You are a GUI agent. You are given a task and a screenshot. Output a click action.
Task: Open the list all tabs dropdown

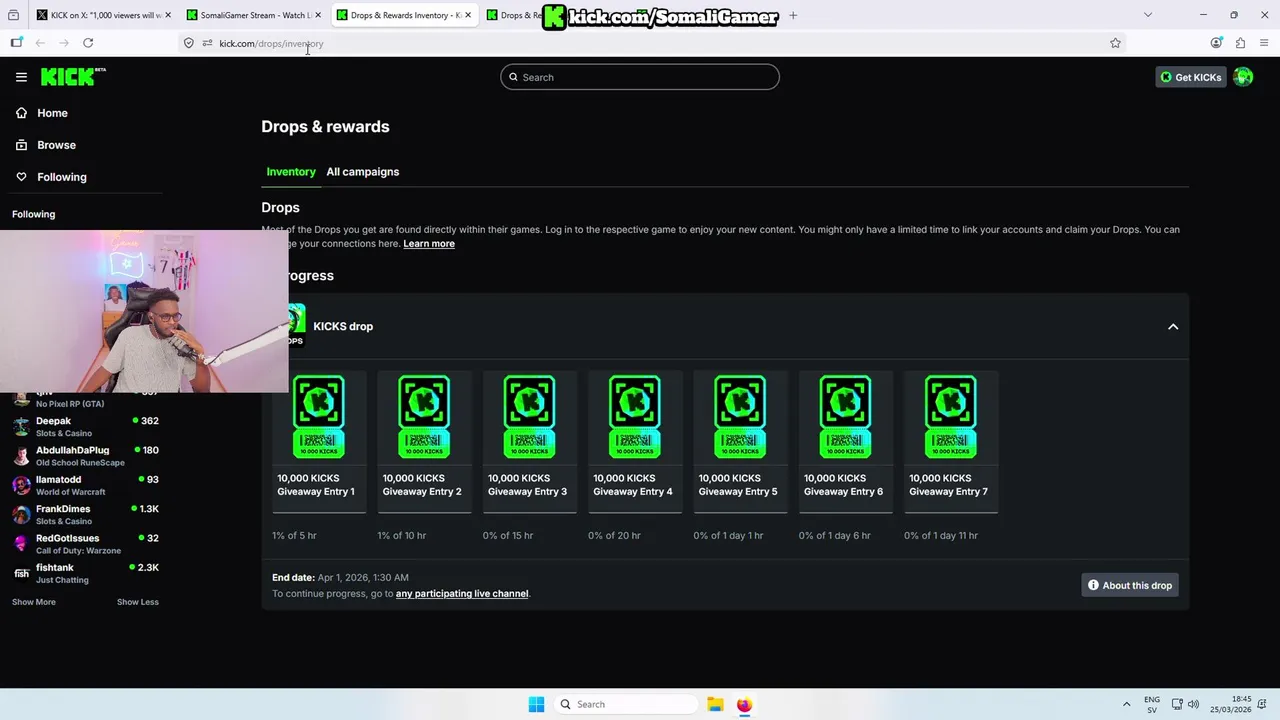(x=1148, y=15)
